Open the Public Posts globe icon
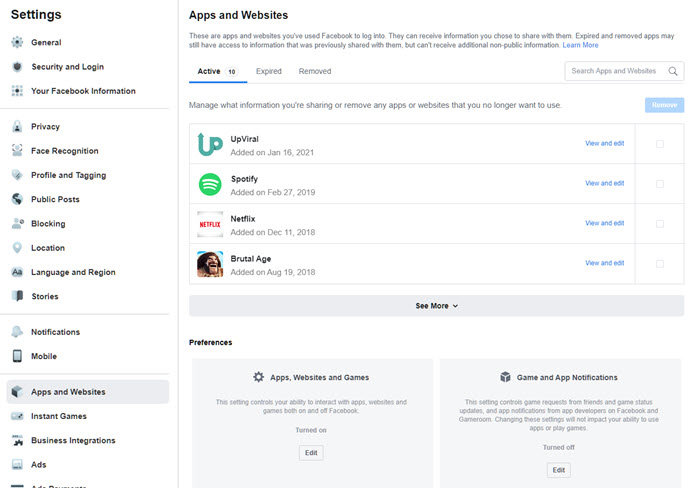The height and width of the screenshot is (488, 700). click(x=17, y=199)
